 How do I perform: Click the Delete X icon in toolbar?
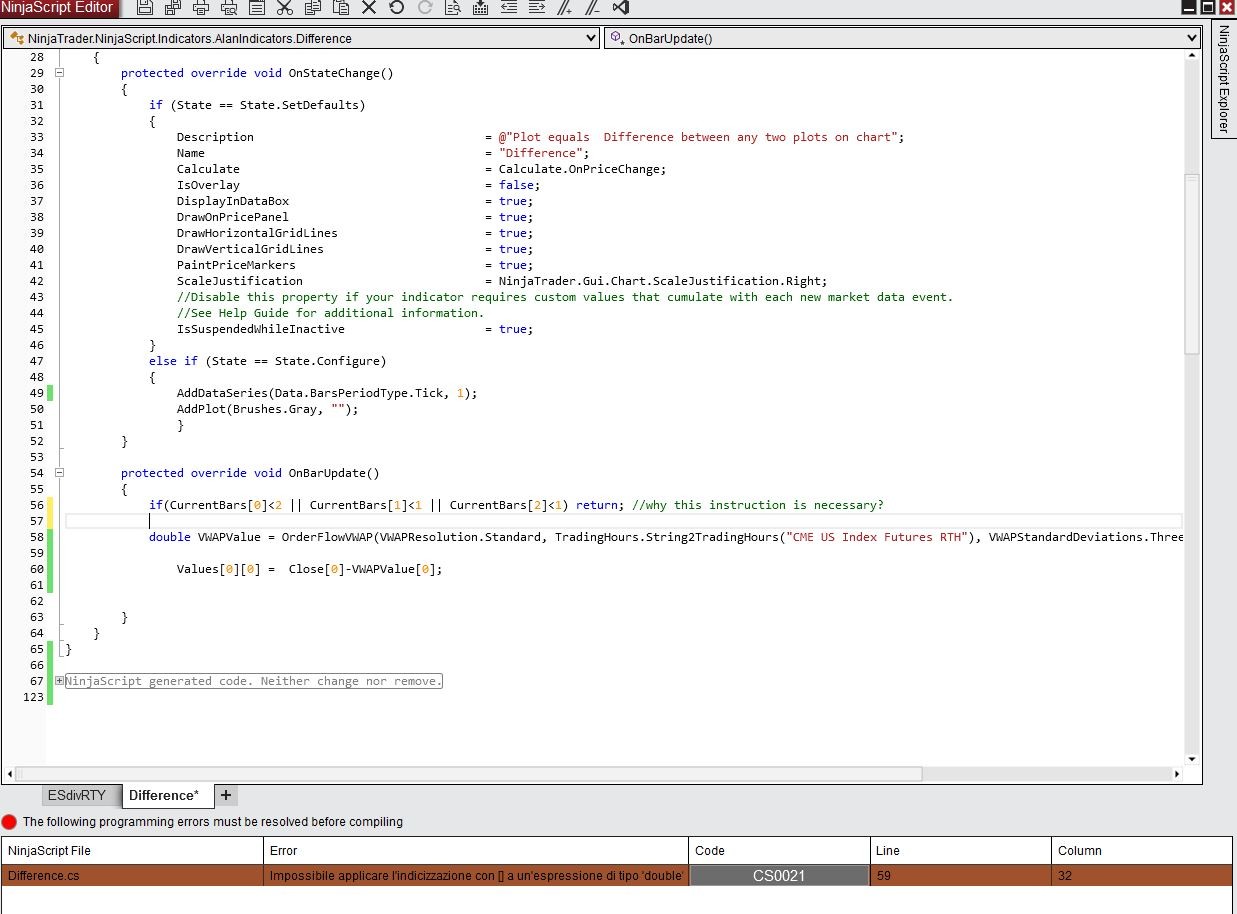point(369,8)
